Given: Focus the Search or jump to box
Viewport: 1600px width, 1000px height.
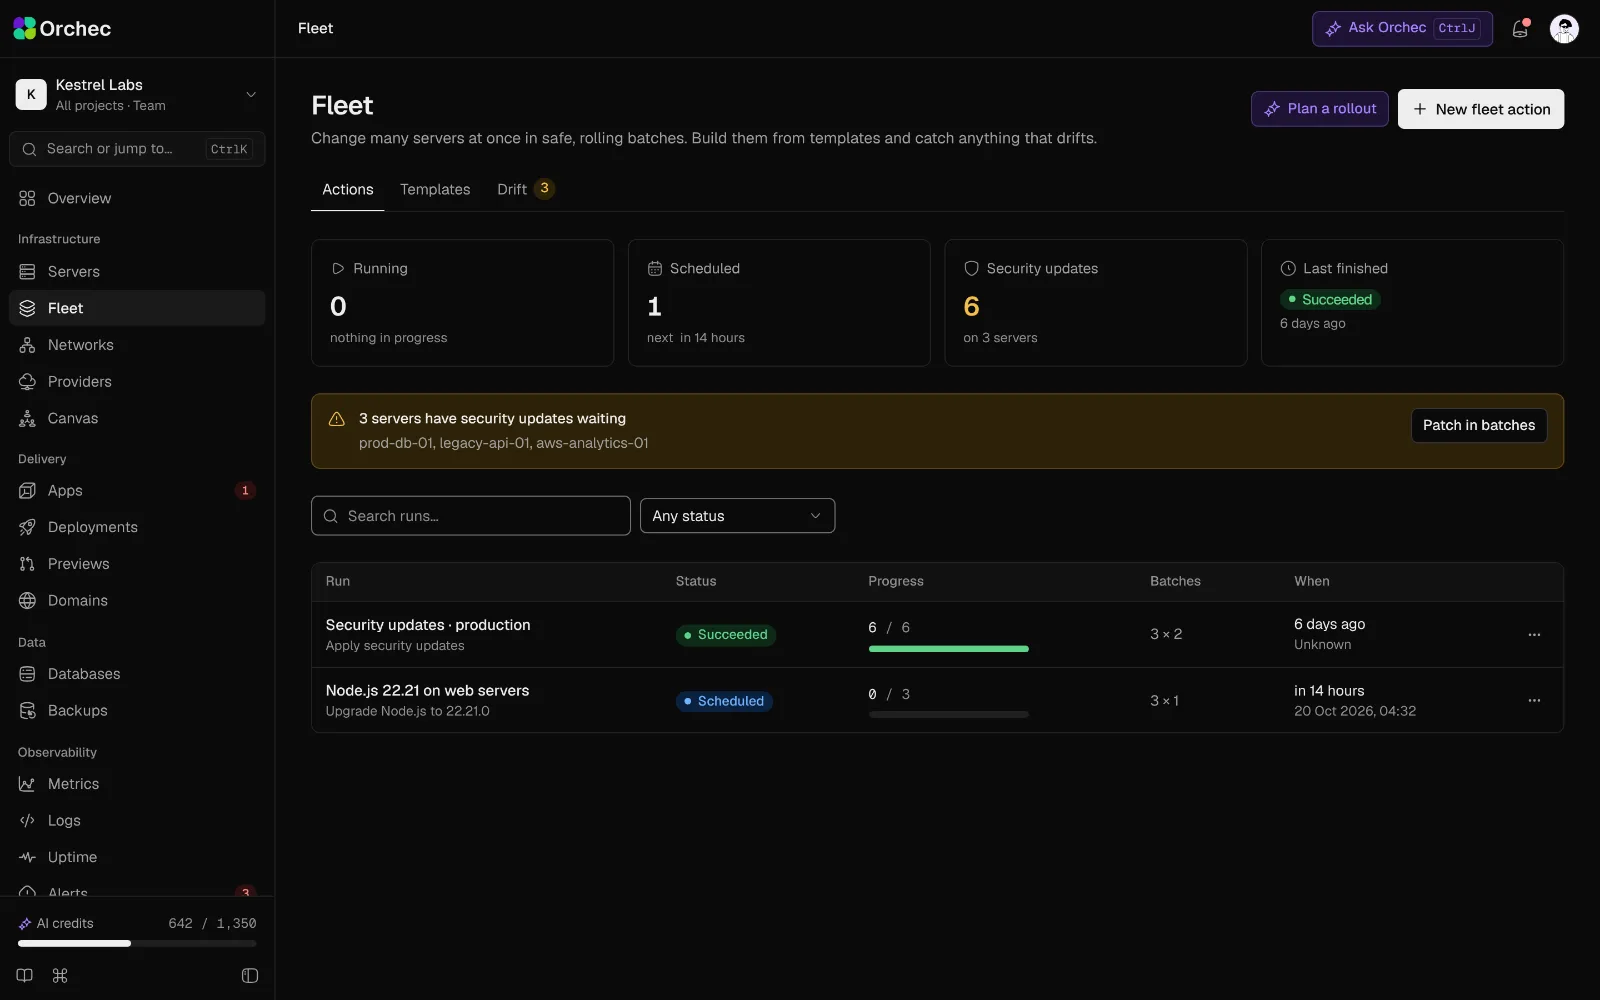Looking at the screenshot, I should click(137, 149).
